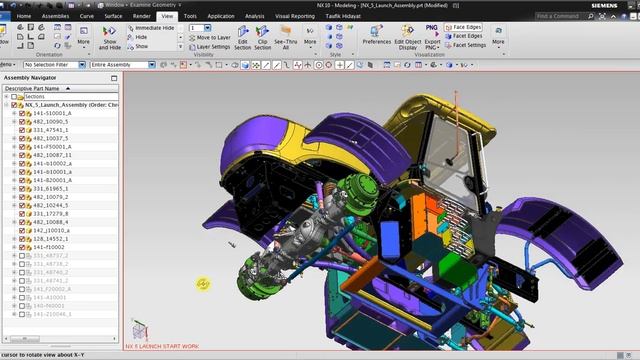
Task: Sort by the Descriptive Part Name column header
Action: point(60,88)
